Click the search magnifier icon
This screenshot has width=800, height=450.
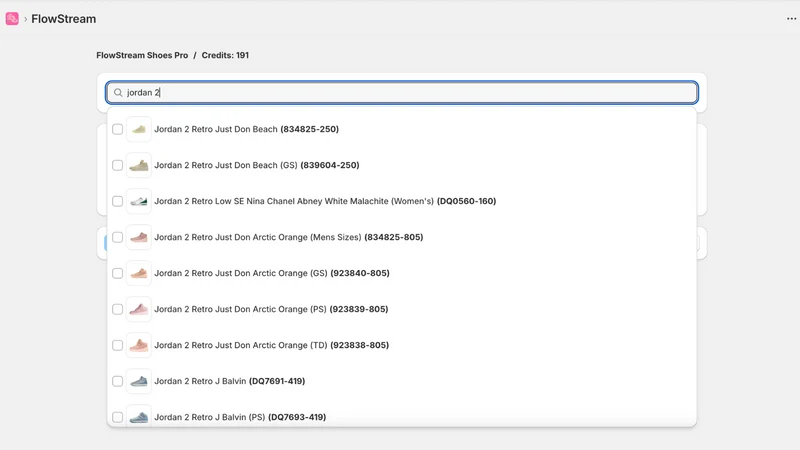pos(118,92)
